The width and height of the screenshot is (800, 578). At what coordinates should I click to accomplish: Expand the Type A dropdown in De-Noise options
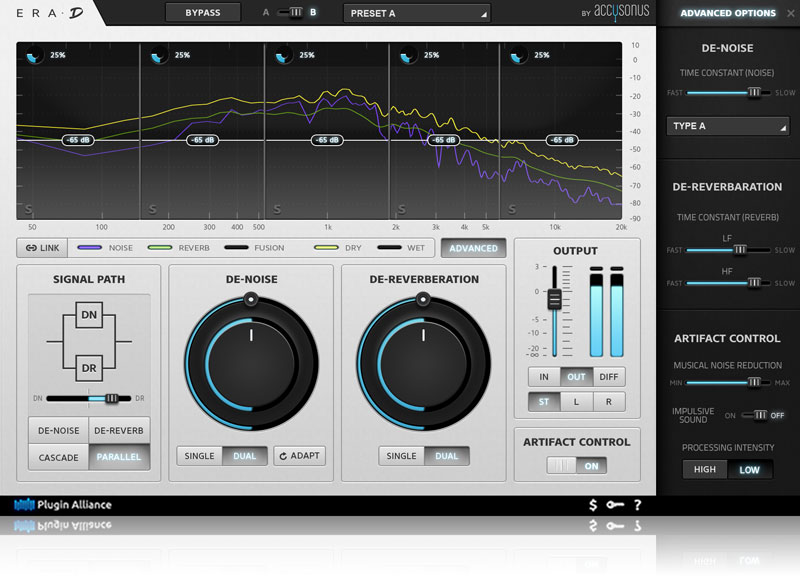click(x=728, y=126)
